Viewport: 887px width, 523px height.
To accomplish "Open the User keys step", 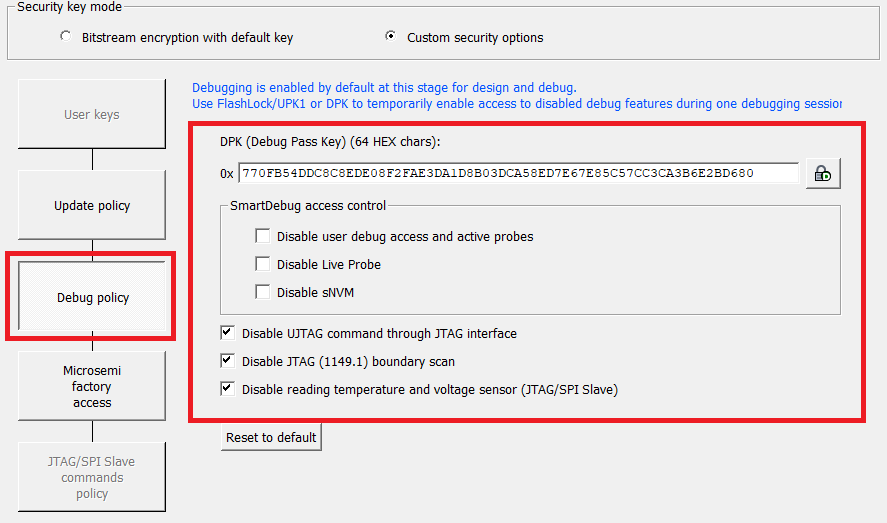I will [92, 114].
